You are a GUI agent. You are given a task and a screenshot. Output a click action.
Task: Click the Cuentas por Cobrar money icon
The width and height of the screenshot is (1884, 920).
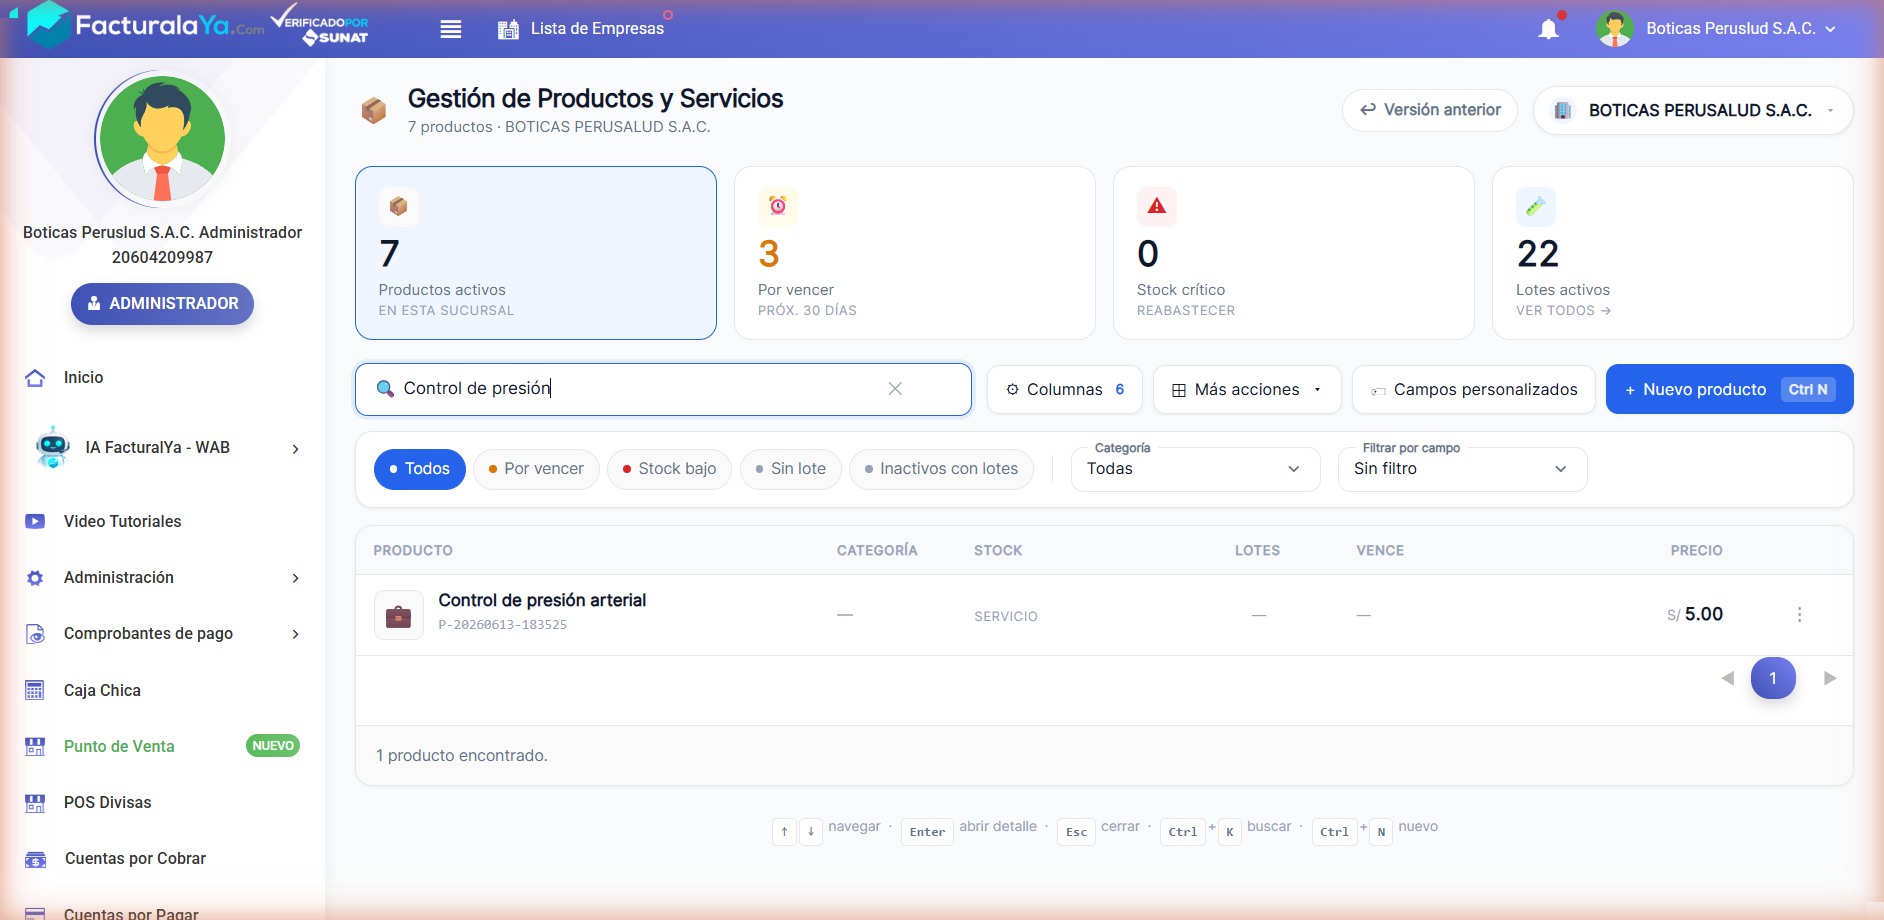click(x=35, y=859)
